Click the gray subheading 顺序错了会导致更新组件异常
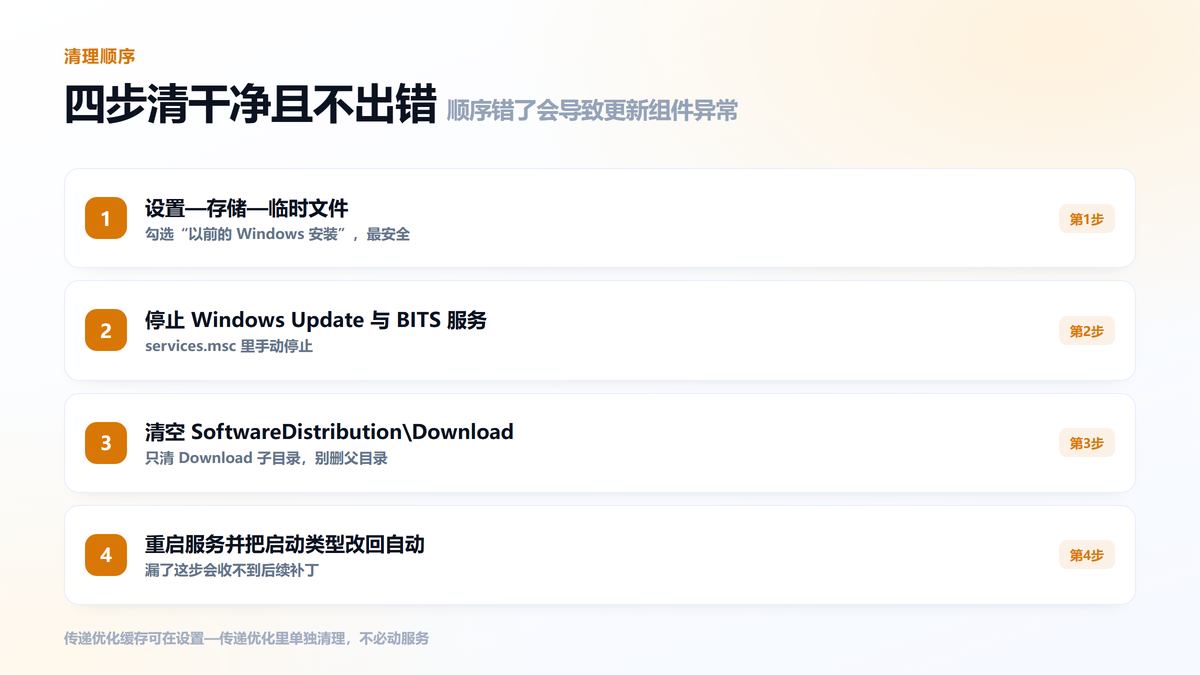1200x675 pixels. click(592, 110)
